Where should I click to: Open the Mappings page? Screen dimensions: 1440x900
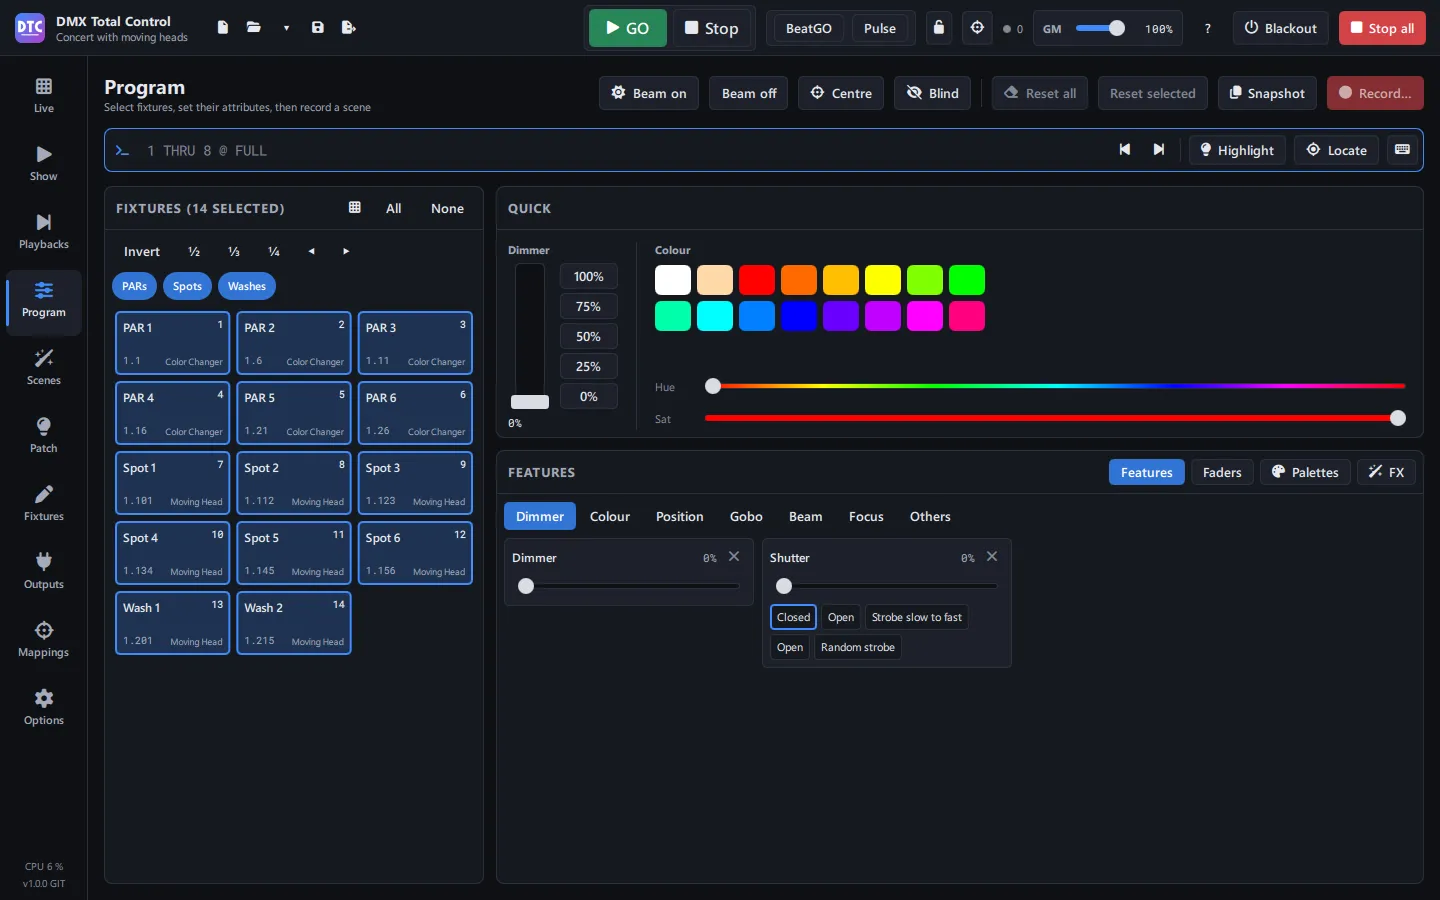(x=44, y=639)
